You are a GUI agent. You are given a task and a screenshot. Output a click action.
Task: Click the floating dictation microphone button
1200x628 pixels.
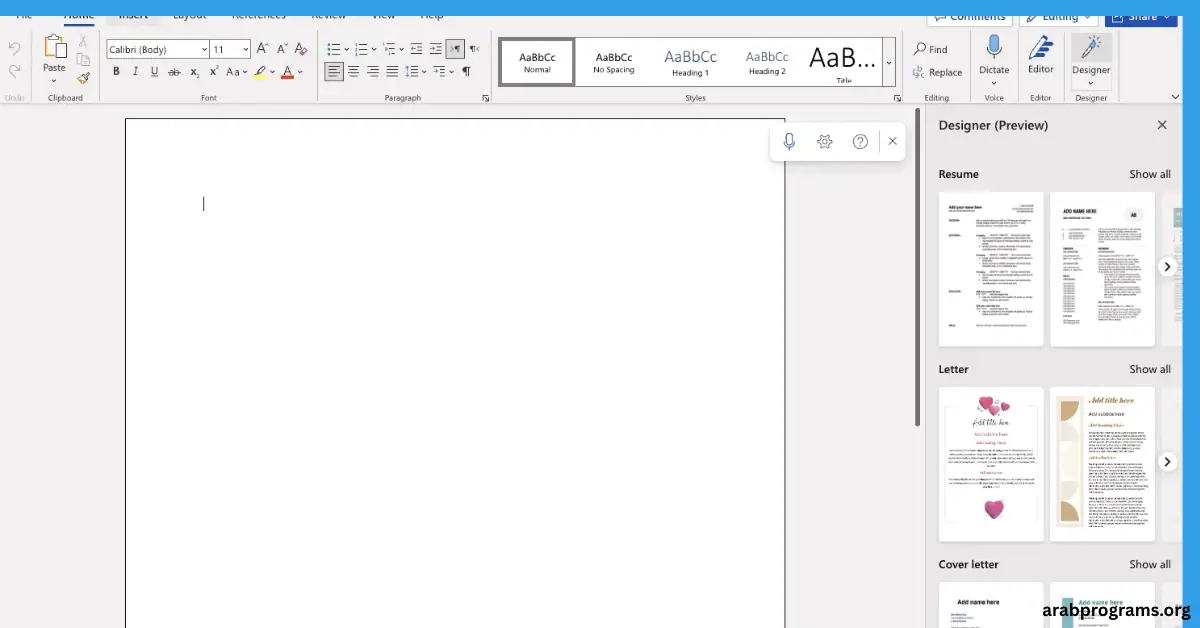pos(789,142)
